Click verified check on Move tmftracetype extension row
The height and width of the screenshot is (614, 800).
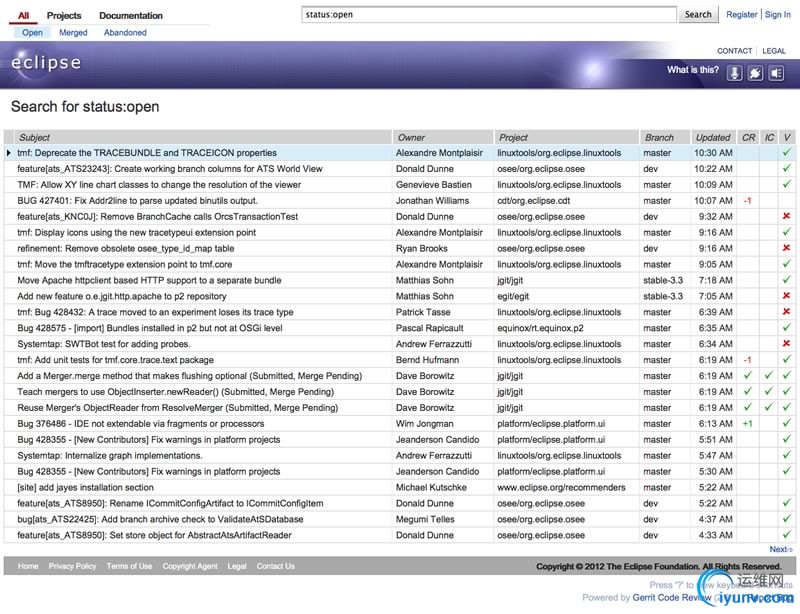click(x=787, y=263)
